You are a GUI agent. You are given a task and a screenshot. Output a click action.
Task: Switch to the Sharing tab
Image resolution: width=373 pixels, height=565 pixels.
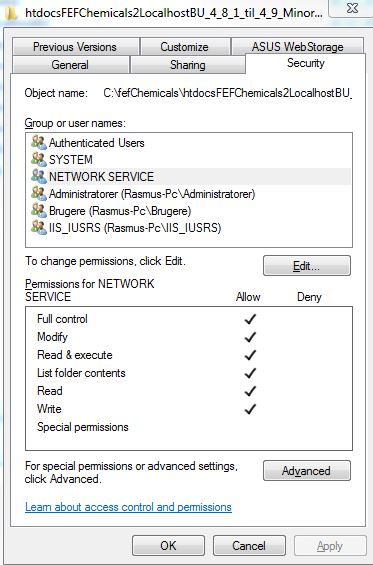[187, 65]
